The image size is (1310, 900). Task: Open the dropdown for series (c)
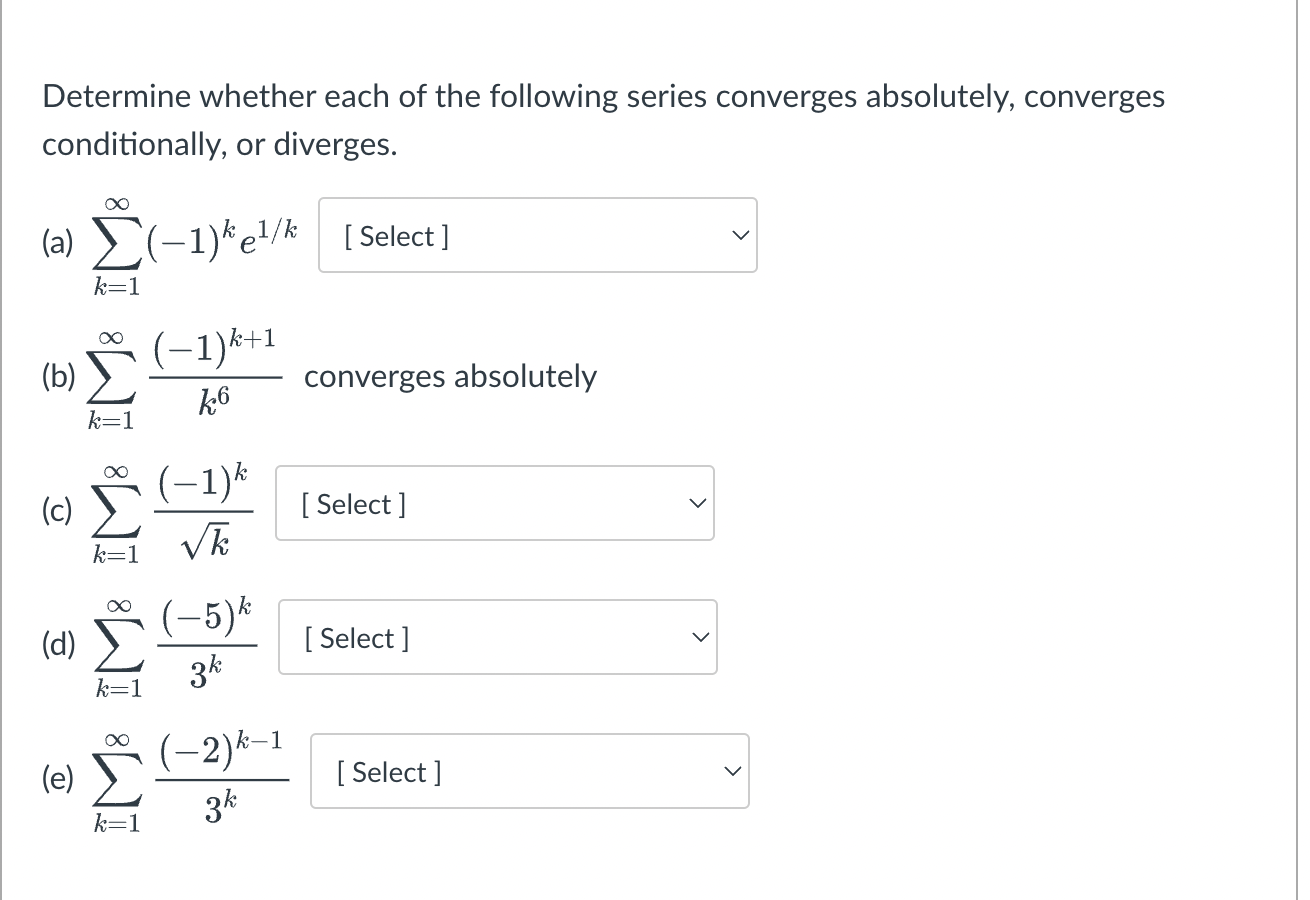tap(495, 503)
